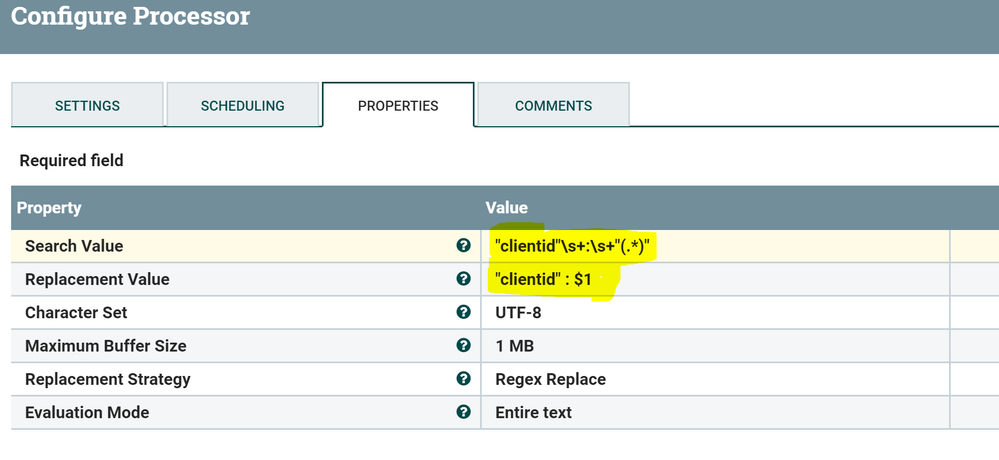Click the Value column header

506,208
